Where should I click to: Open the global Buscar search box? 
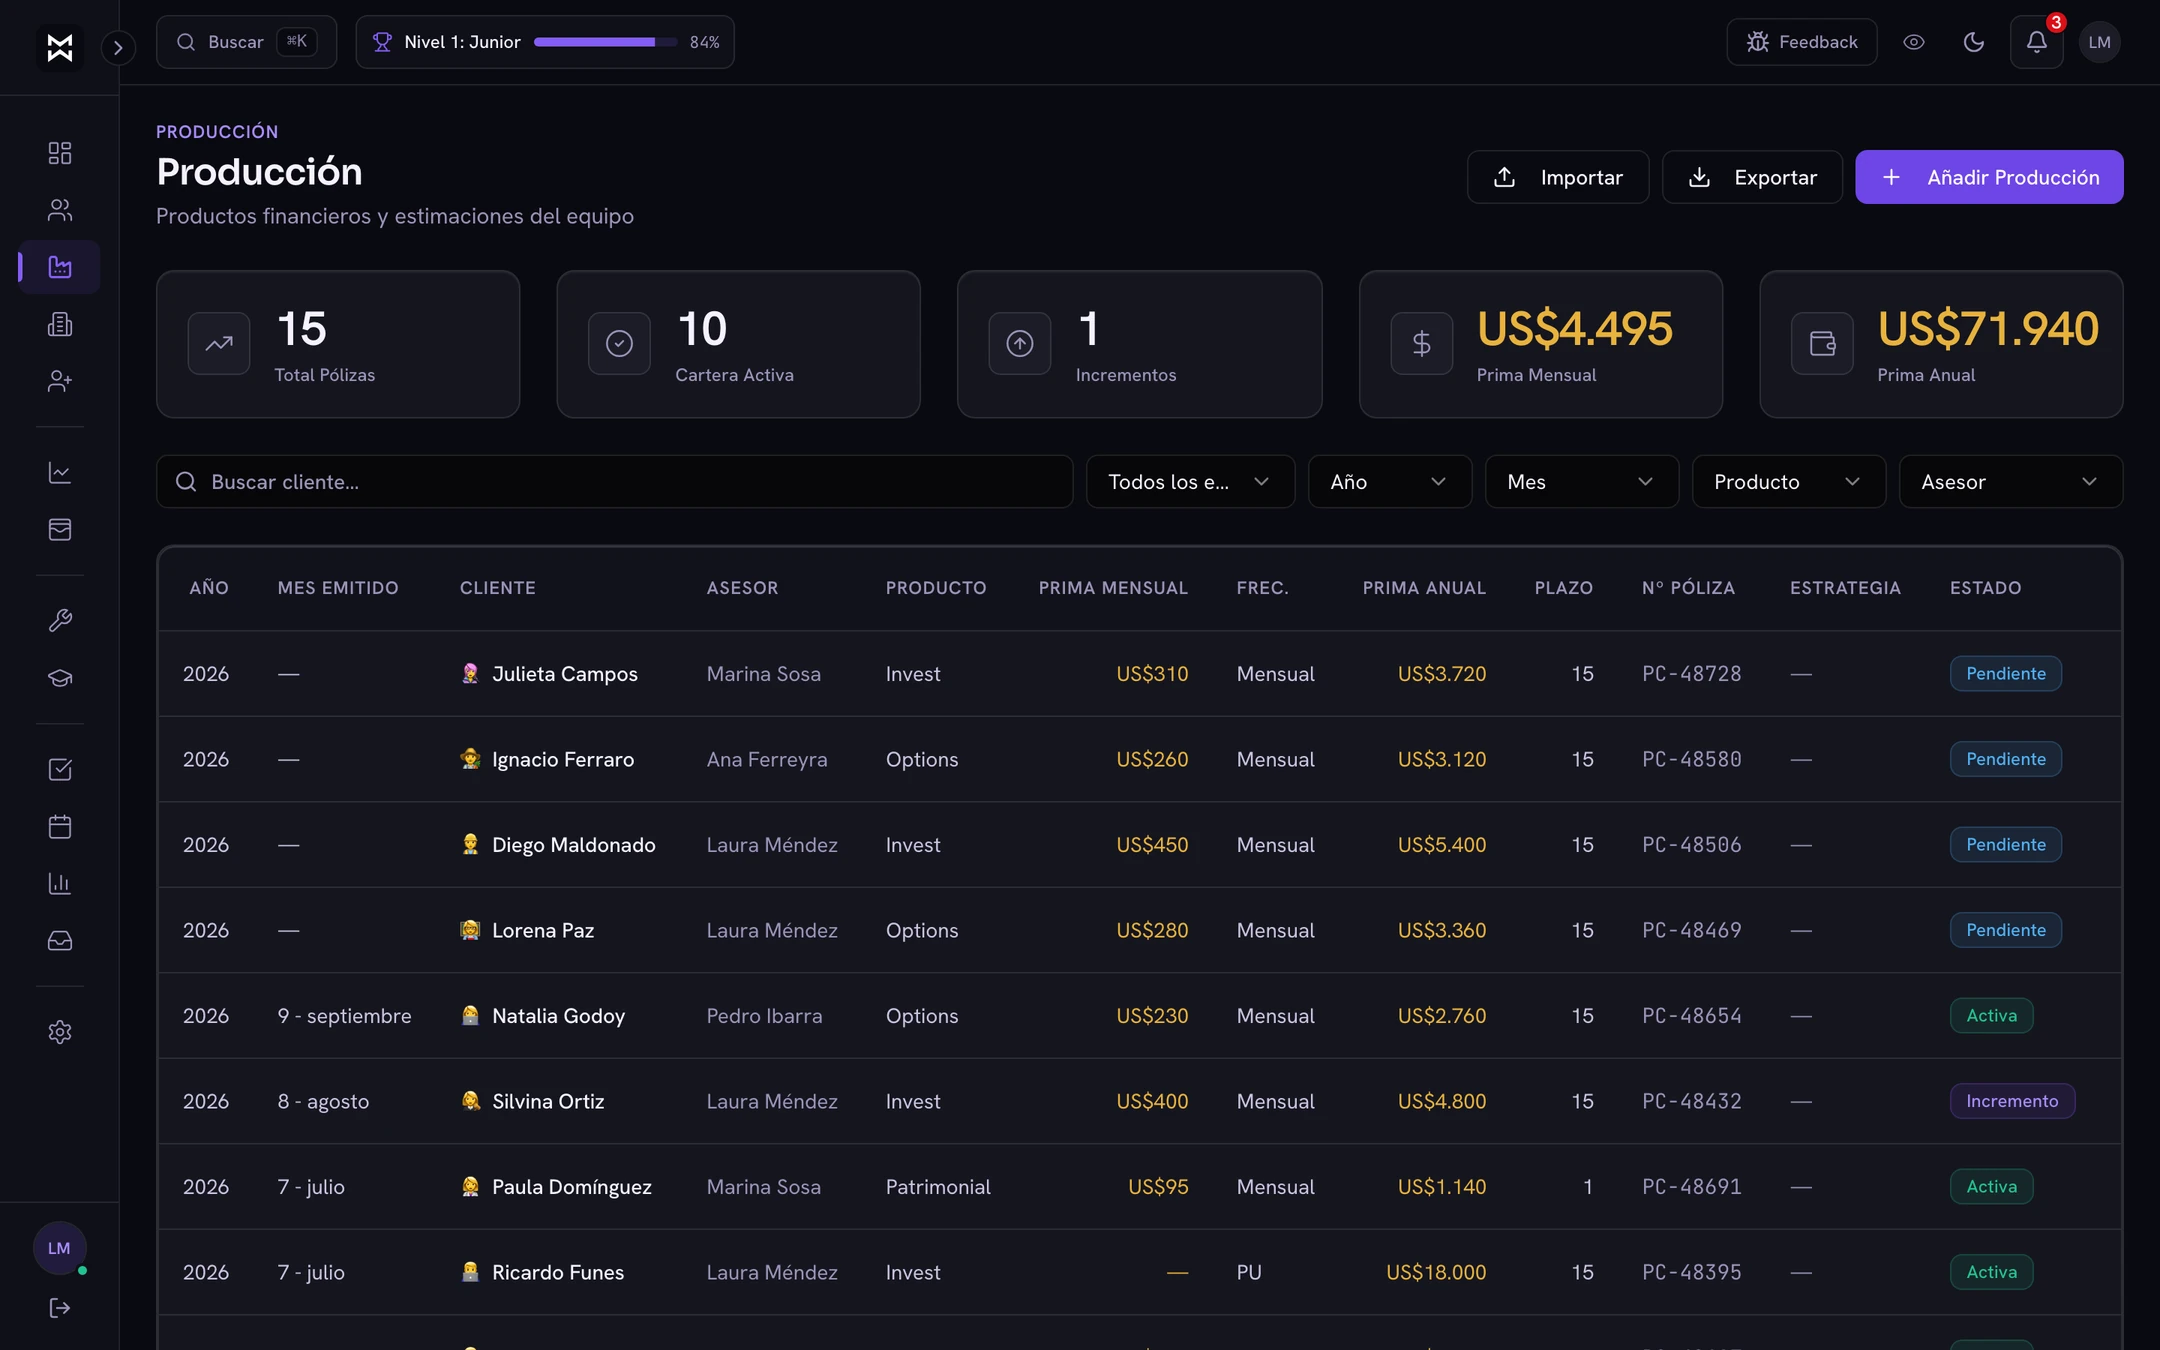click(x=246, y=42)
